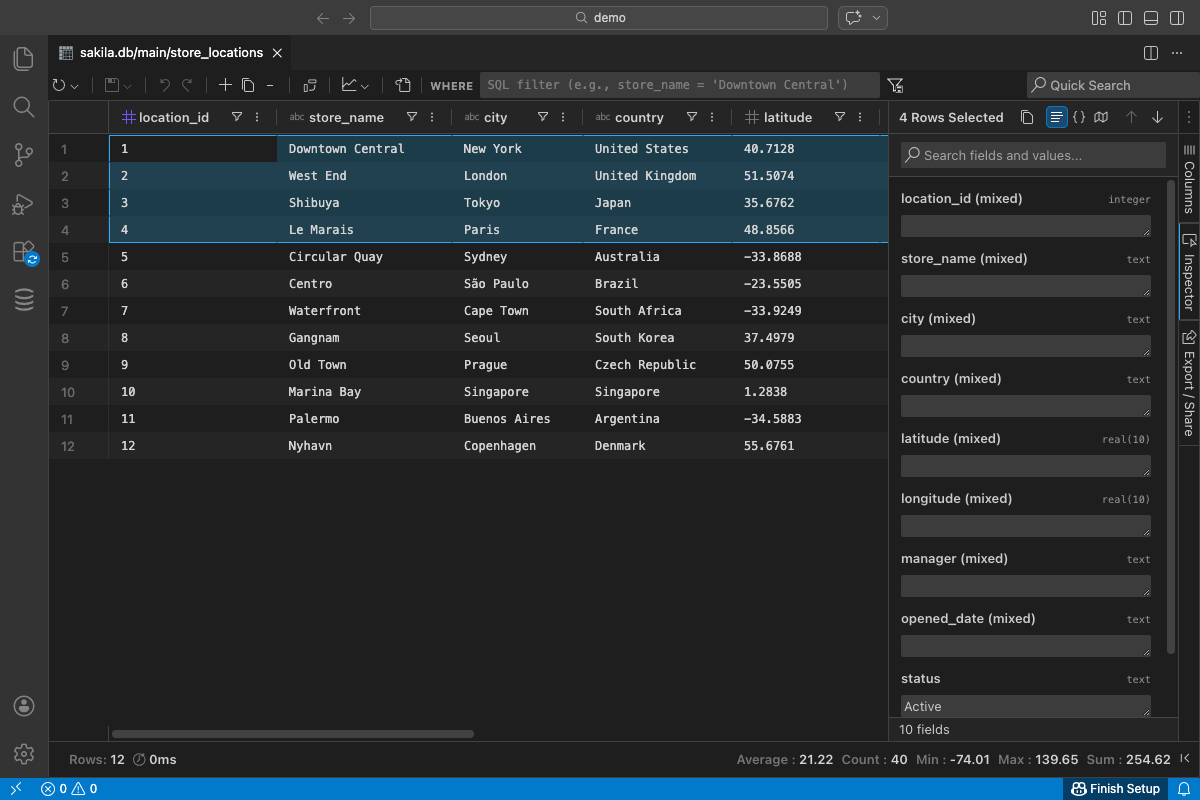Undo the last data change
Viewport: 1200px width, 800px height.
click(164, 85)
